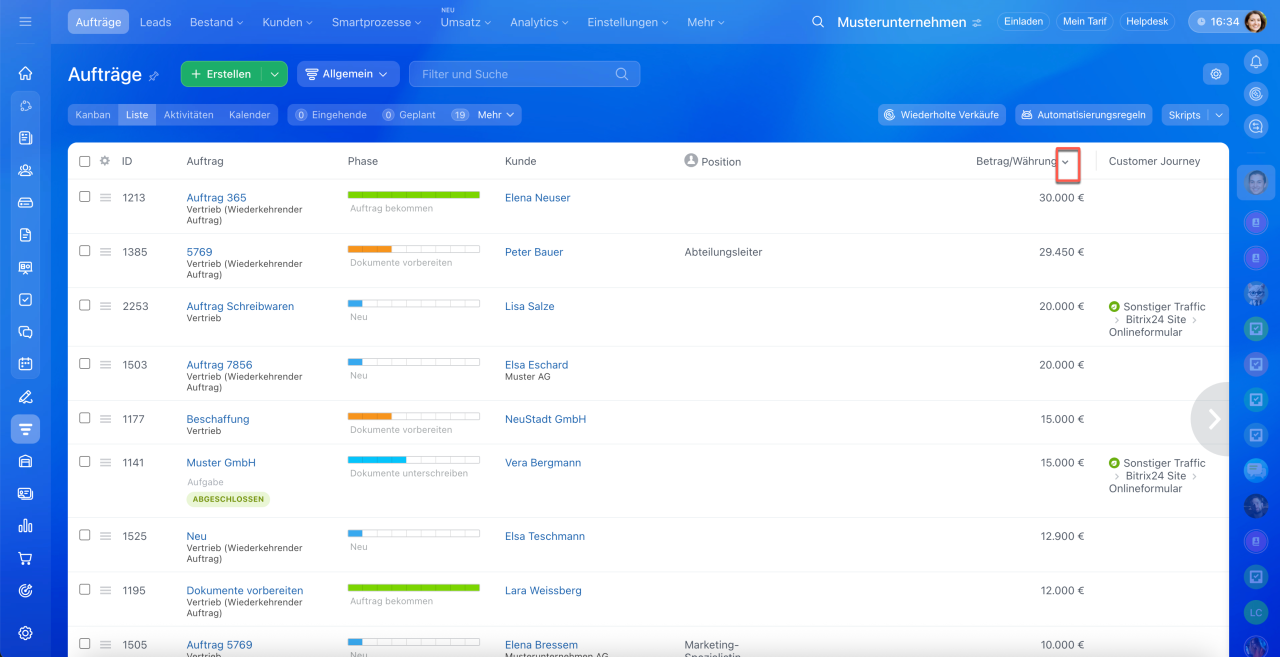1280x657 pixels.
Task: Click the search magnifier in top bar
Action: (818, 22)
